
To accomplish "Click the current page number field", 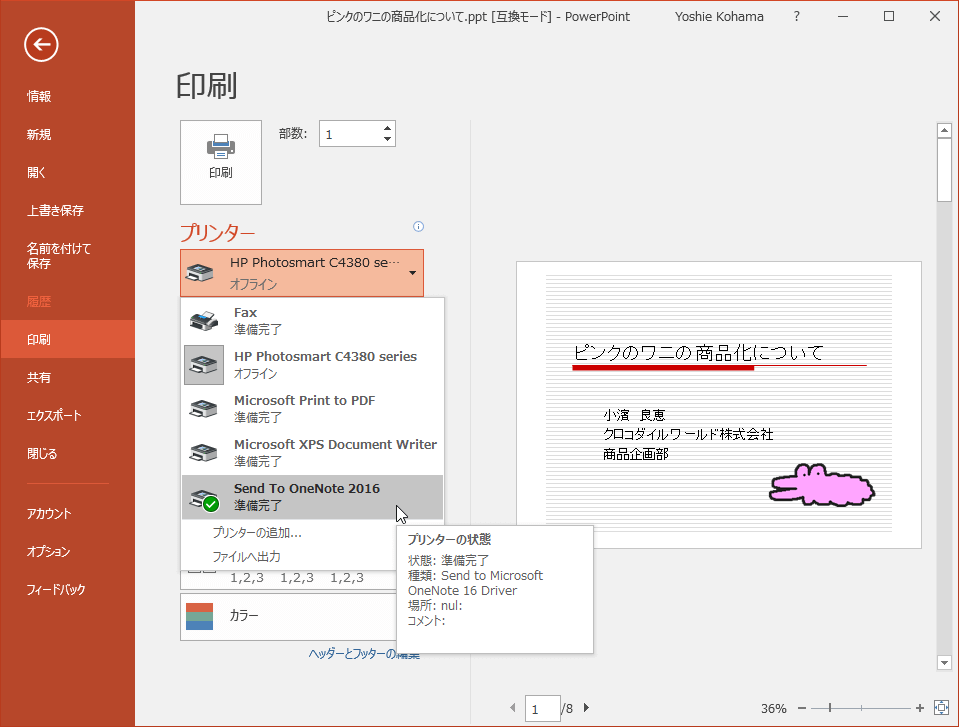I will click(542, 709).
